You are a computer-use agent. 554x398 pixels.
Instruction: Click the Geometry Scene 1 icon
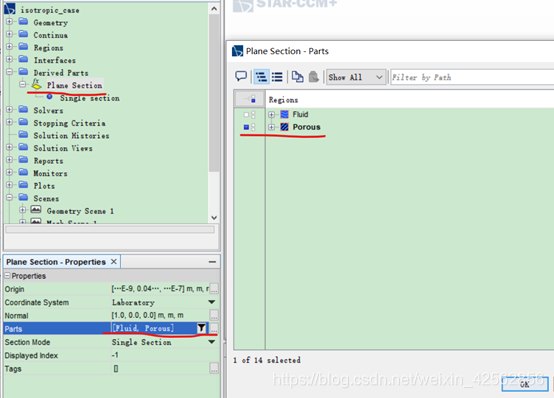point(36,210)
